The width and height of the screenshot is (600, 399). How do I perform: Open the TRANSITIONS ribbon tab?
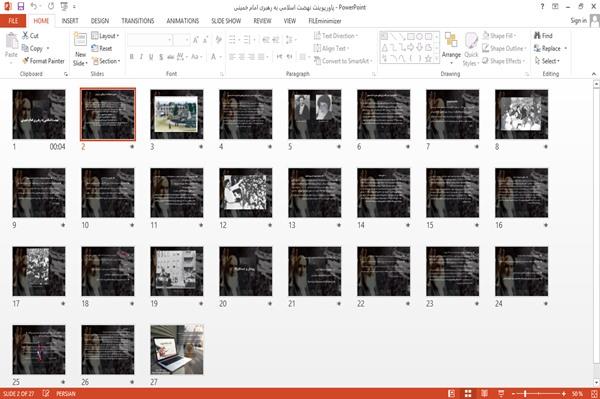click(138, 21)
